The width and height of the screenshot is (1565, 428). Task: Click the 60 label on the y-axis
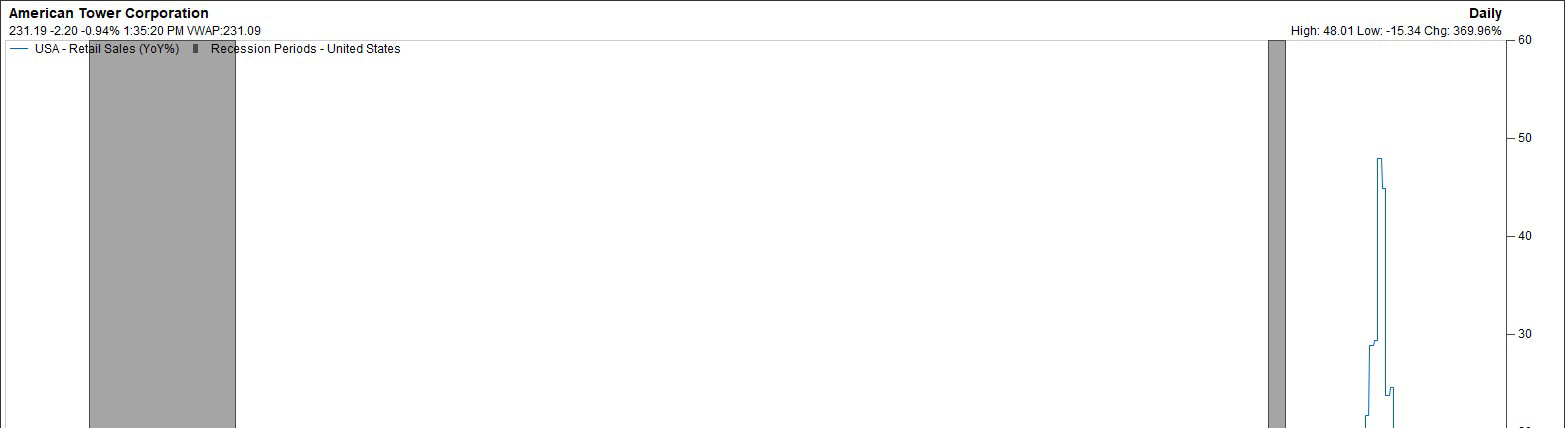pos(1525,40)
